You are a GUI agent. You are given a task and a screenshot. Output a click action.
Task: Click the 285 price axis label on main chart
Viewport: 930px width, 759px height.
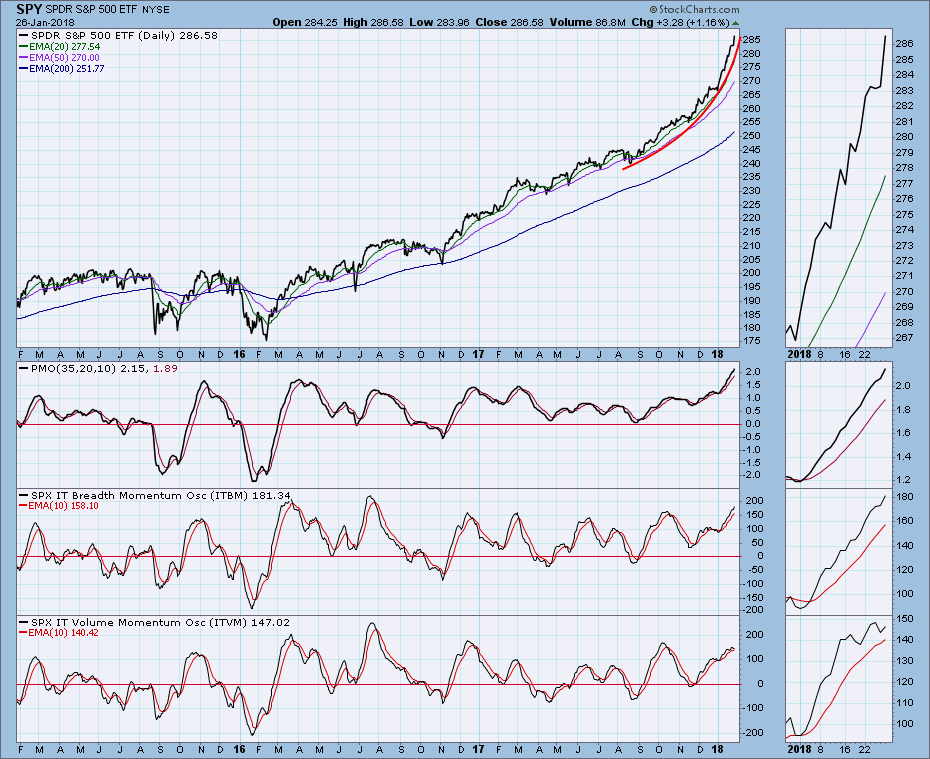click(751, 40)
